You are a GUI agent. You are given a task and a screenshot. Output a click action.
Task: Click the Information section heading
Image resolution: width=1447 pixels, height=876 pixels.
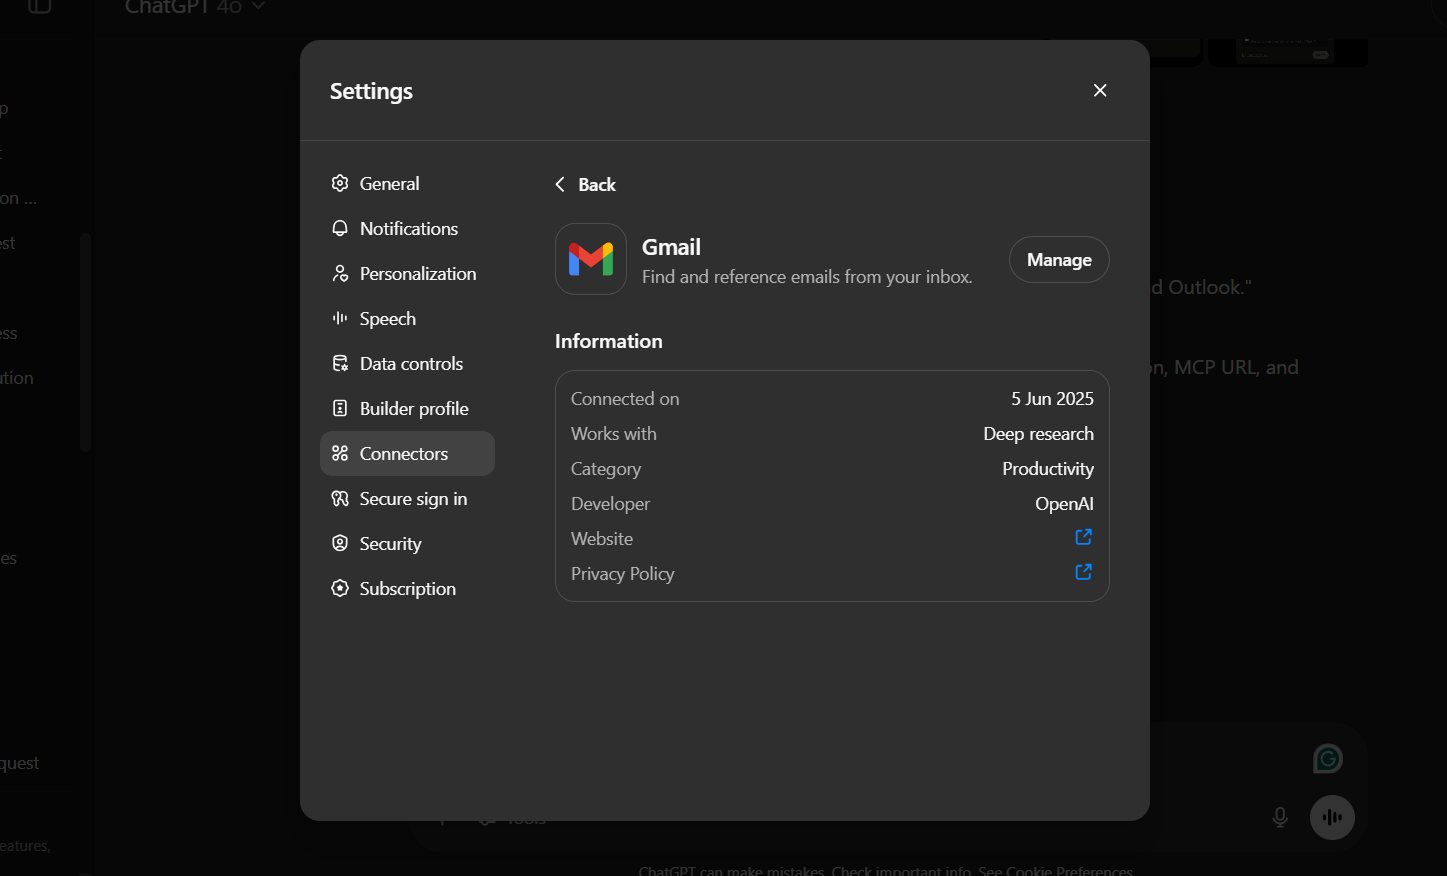(x=609, y=341)
